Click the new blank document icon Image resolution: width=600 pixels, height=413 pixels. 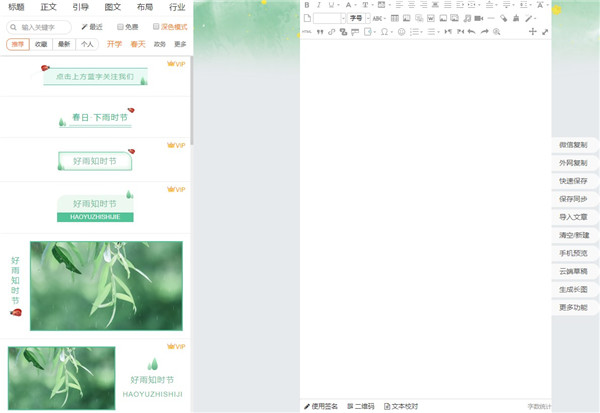point(307,18)
